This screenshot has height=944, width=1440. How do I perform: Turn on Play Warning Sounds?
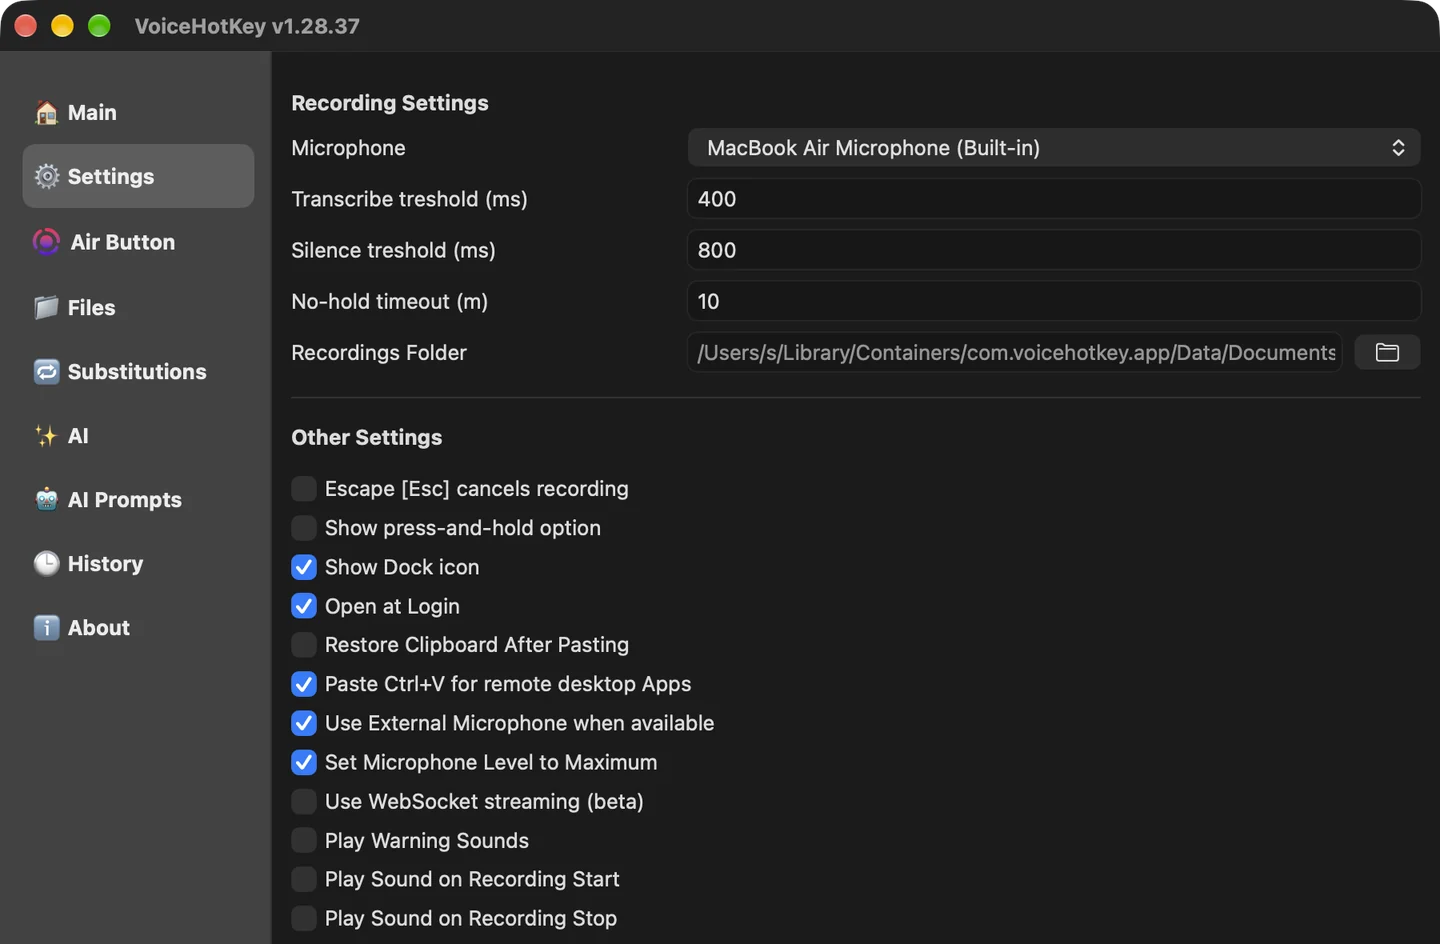click(304, 840)
